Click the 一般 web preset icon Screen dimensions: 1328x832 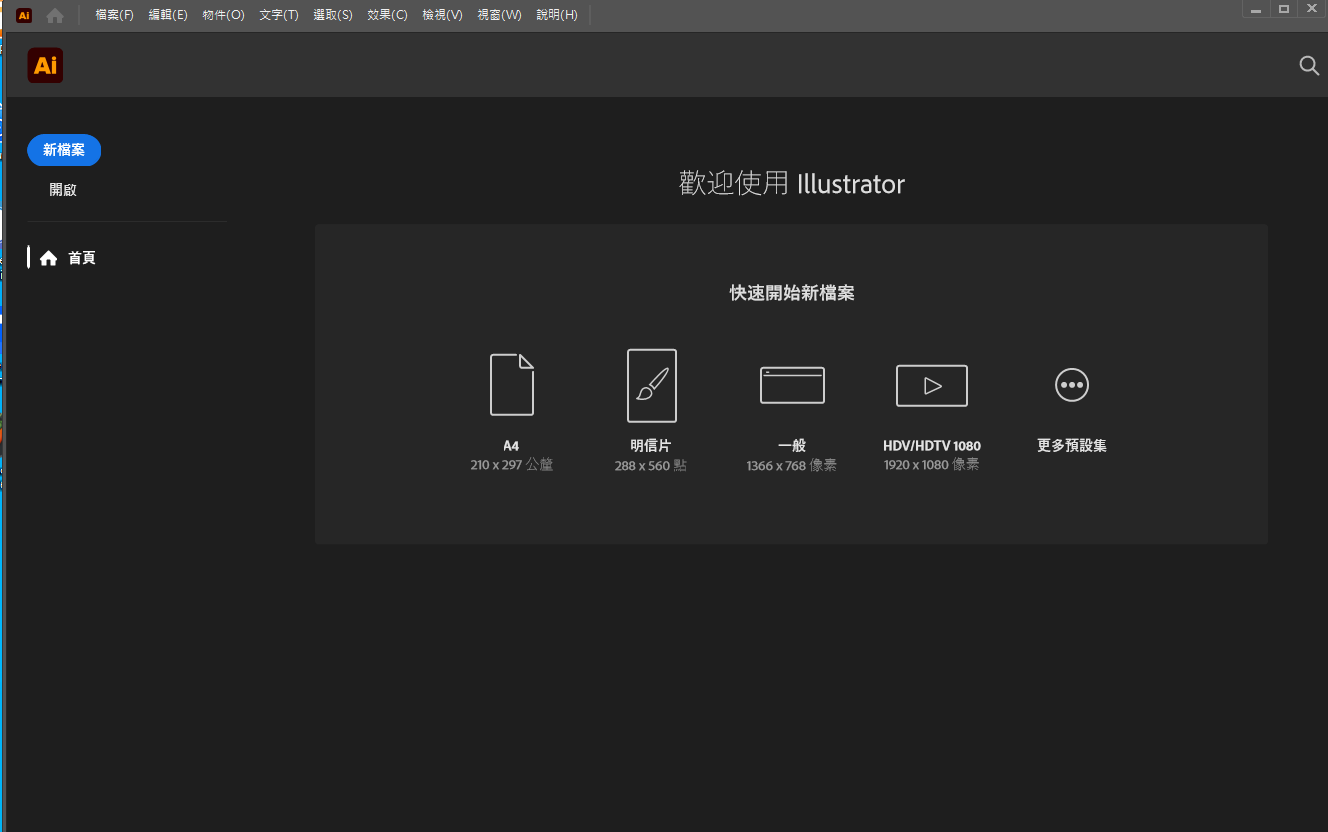pyautogui.click(x=792, y=385)
